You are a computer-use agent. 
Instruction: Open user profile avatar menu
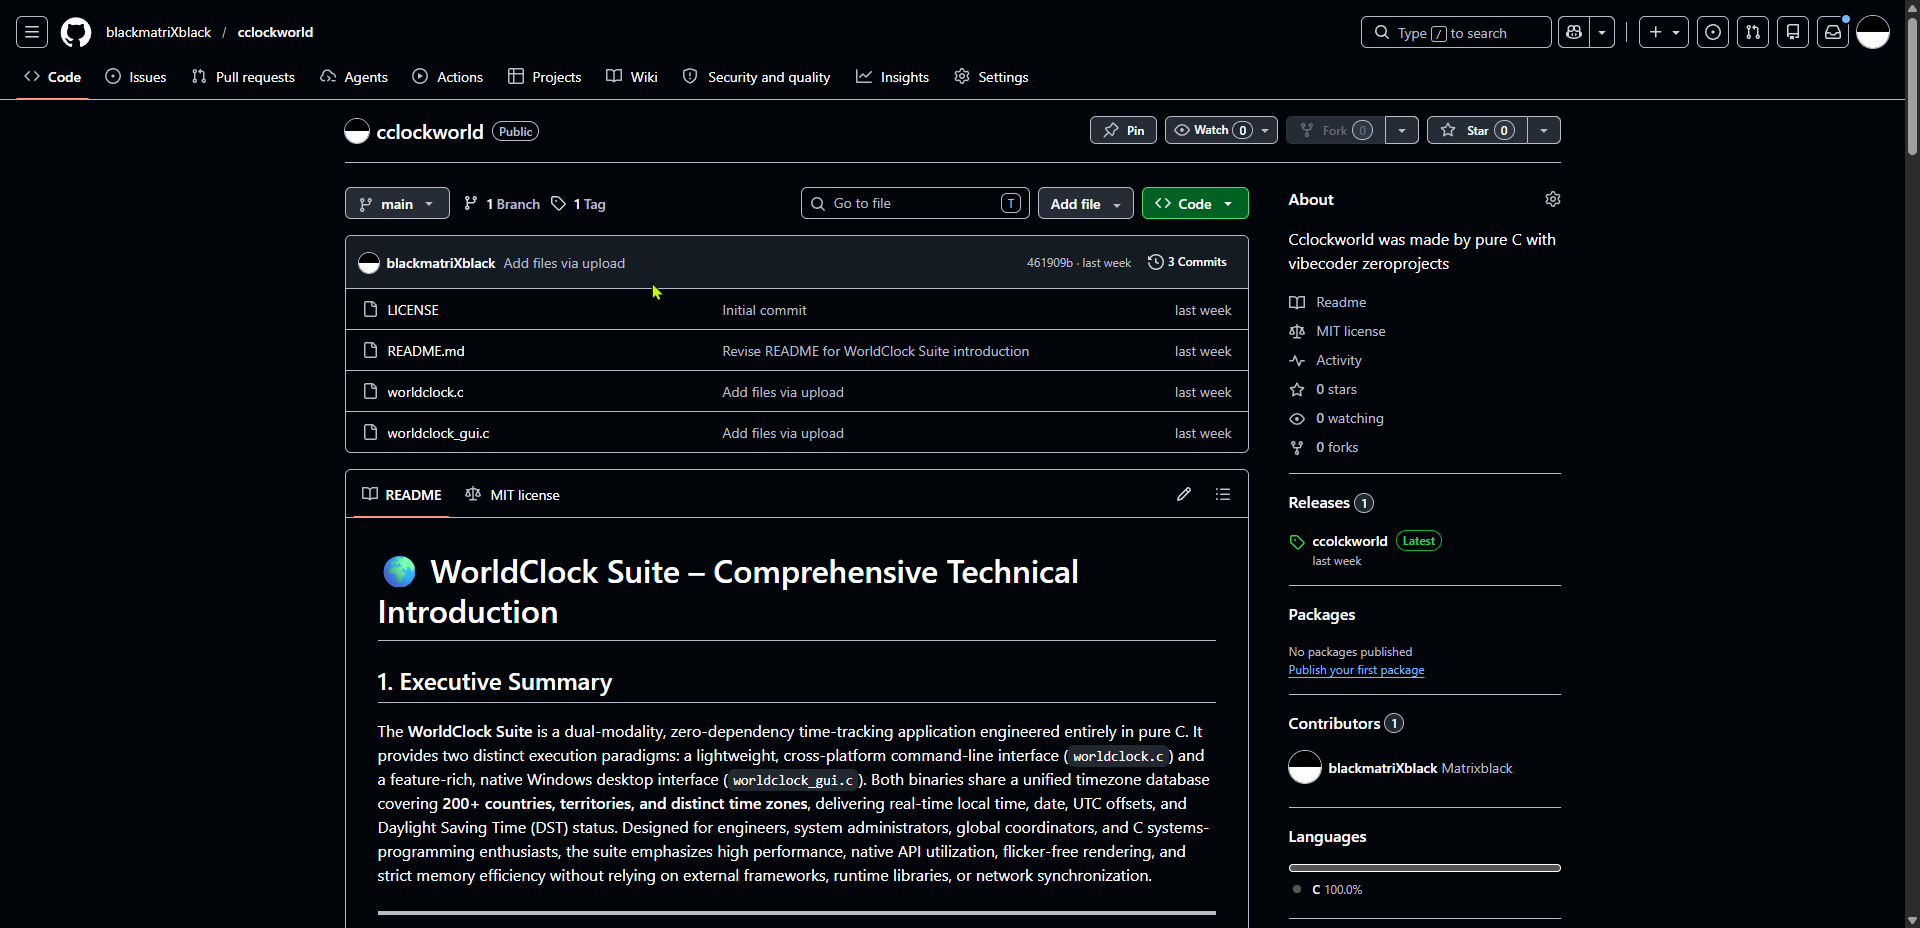coord(1873,32)
